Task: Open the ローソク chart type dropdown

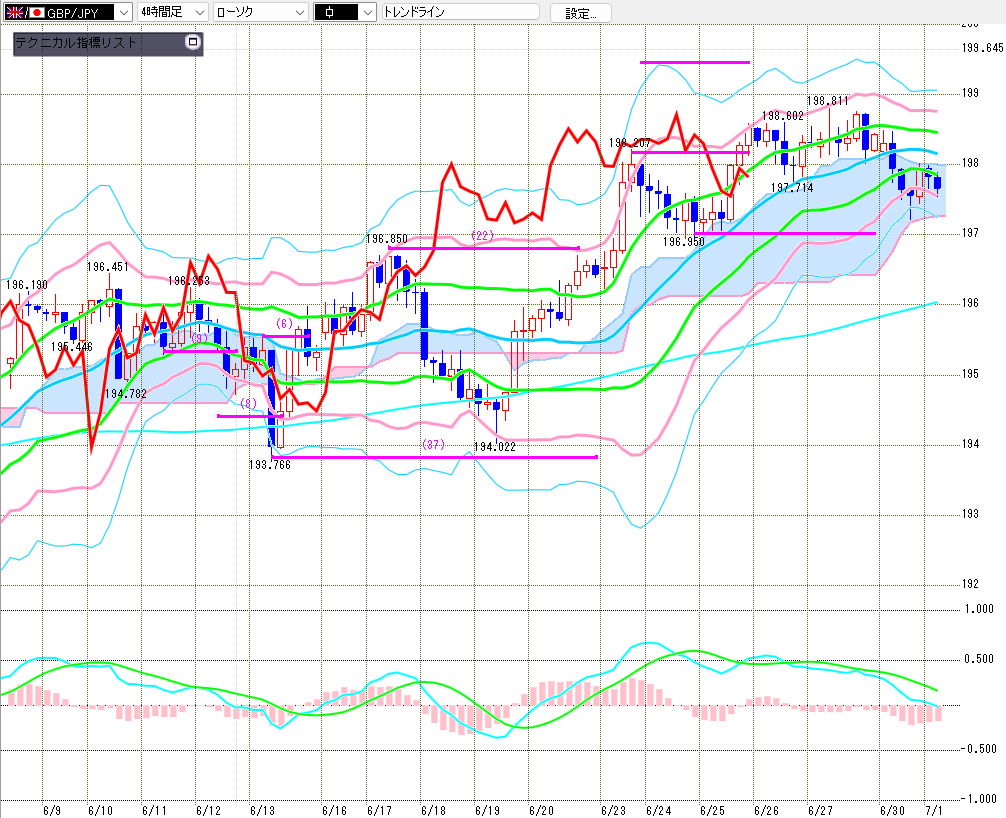Action: (x=260, y=12)
